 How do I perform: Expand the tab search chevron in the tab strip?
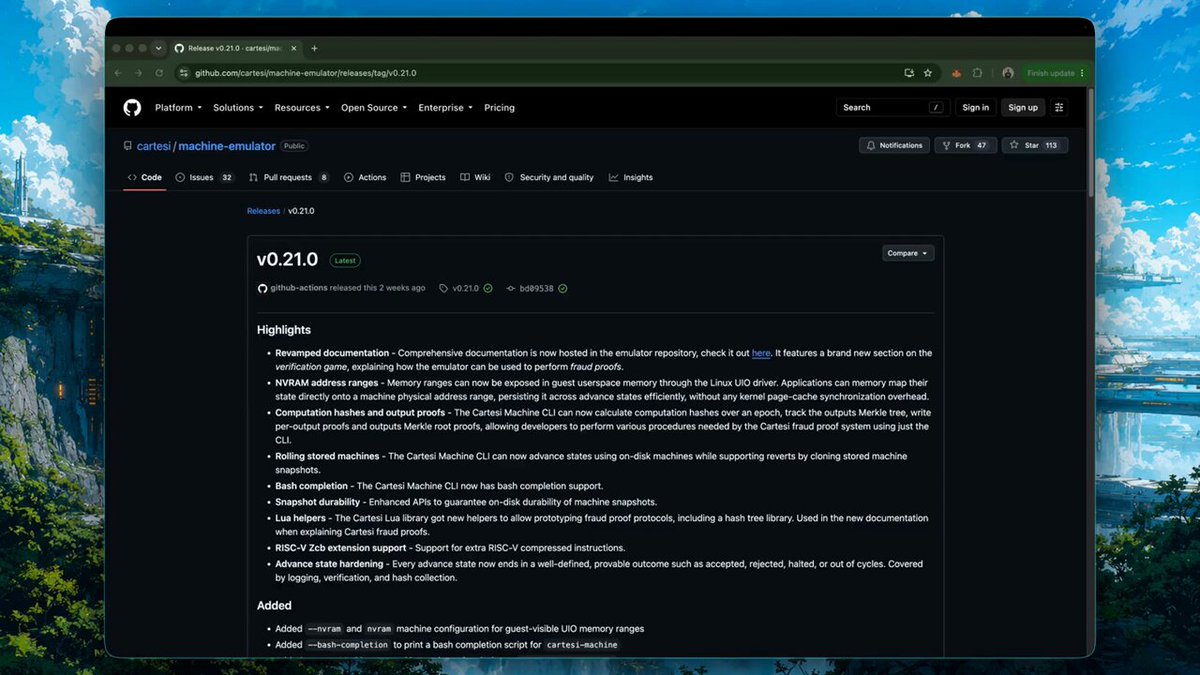pos(158,48)
